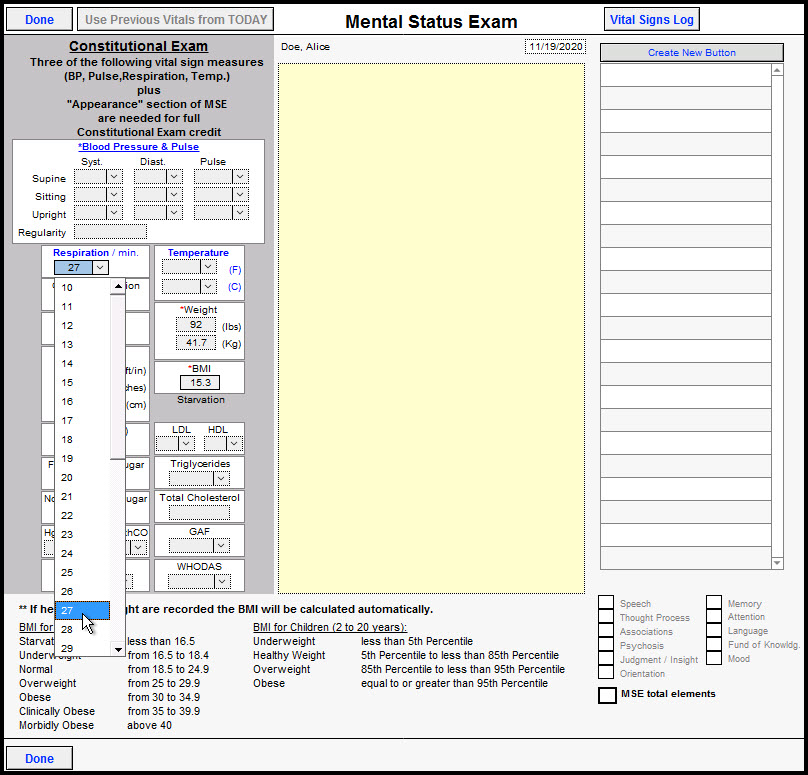
Task: Click up arrow of right button list scrollbar
Action: [x=778, y=71]
